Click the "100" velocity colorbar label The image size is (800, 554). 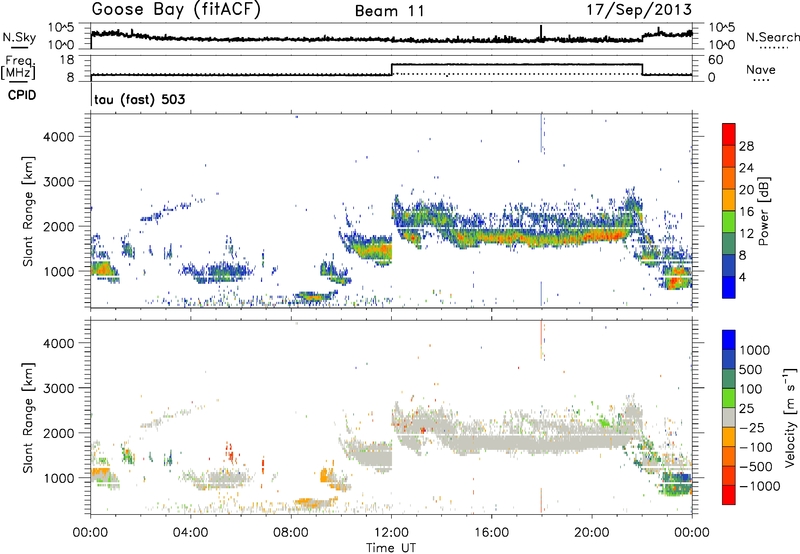pyautogui.click(x=751, y=389)
